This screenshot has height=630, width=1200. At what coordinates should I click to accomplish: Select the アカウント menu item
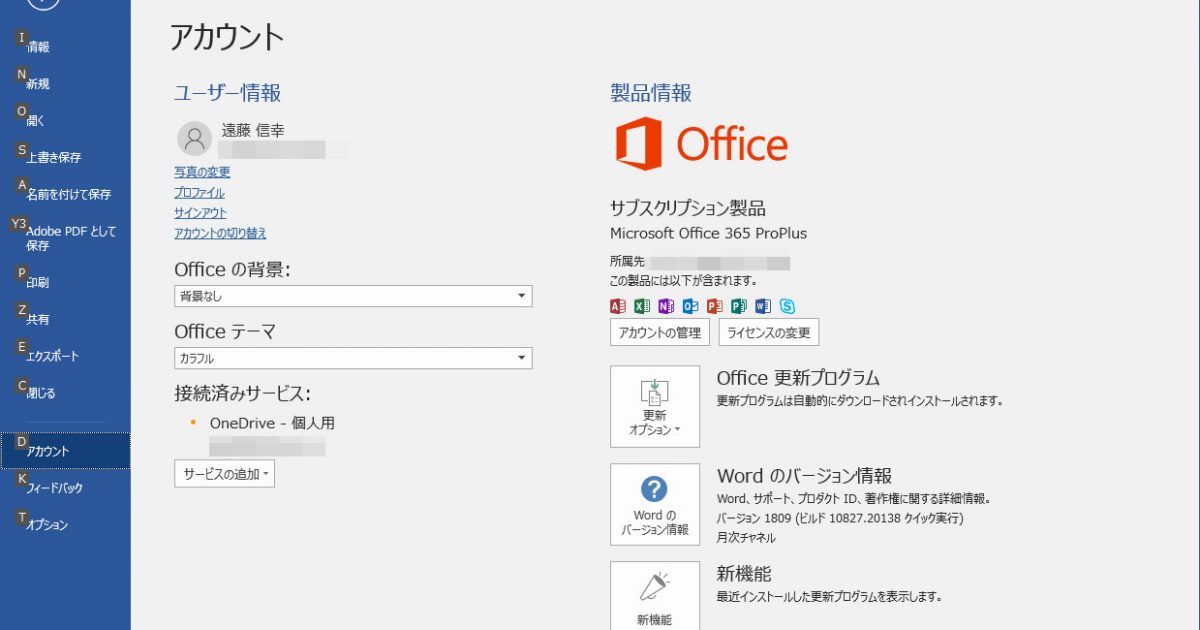(65, 451)
